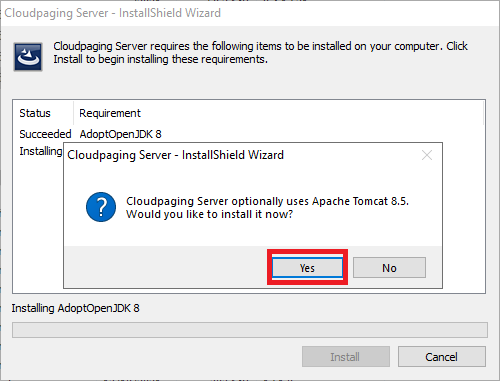Click the installation progress bar
The image size is (500, 381).
click(x=250, y=330)
